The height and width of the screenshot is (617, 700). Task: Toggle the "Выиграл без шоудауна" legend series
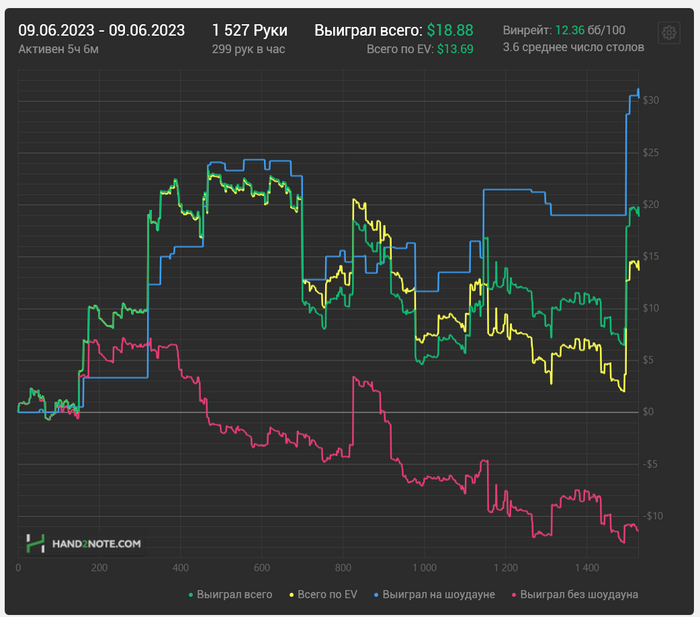[x=575, y=594]
